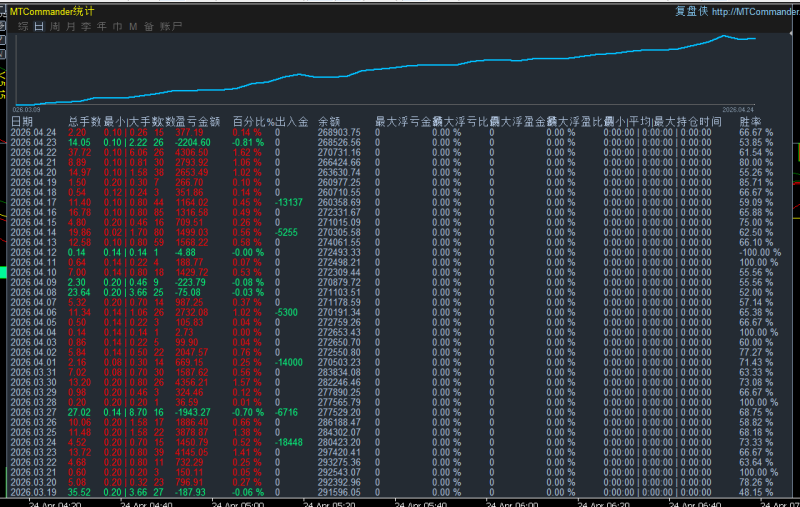Select the 2026.04.16 date row

pyautogui.click(x=34, y=213)
